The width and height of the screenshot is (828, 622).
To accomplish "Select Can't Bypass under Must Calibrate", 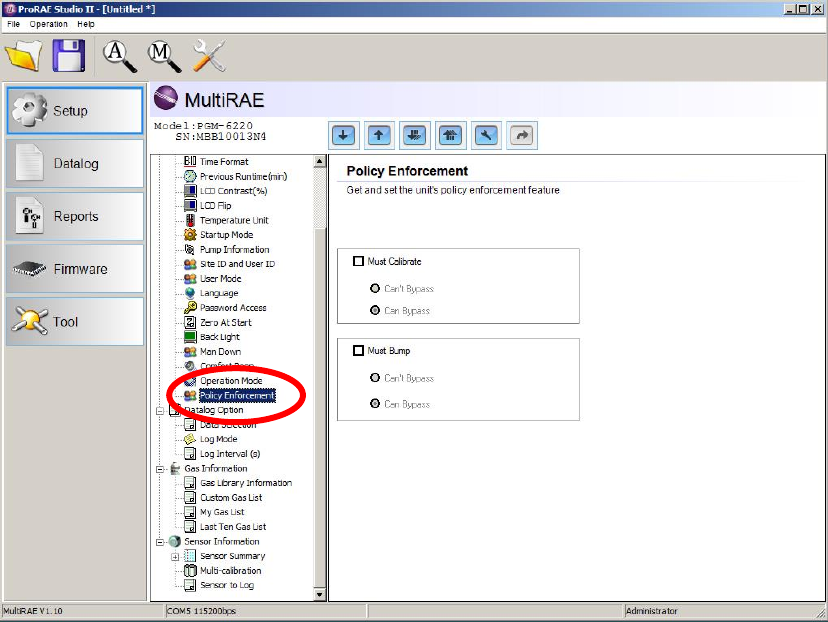I will [375, 288].
